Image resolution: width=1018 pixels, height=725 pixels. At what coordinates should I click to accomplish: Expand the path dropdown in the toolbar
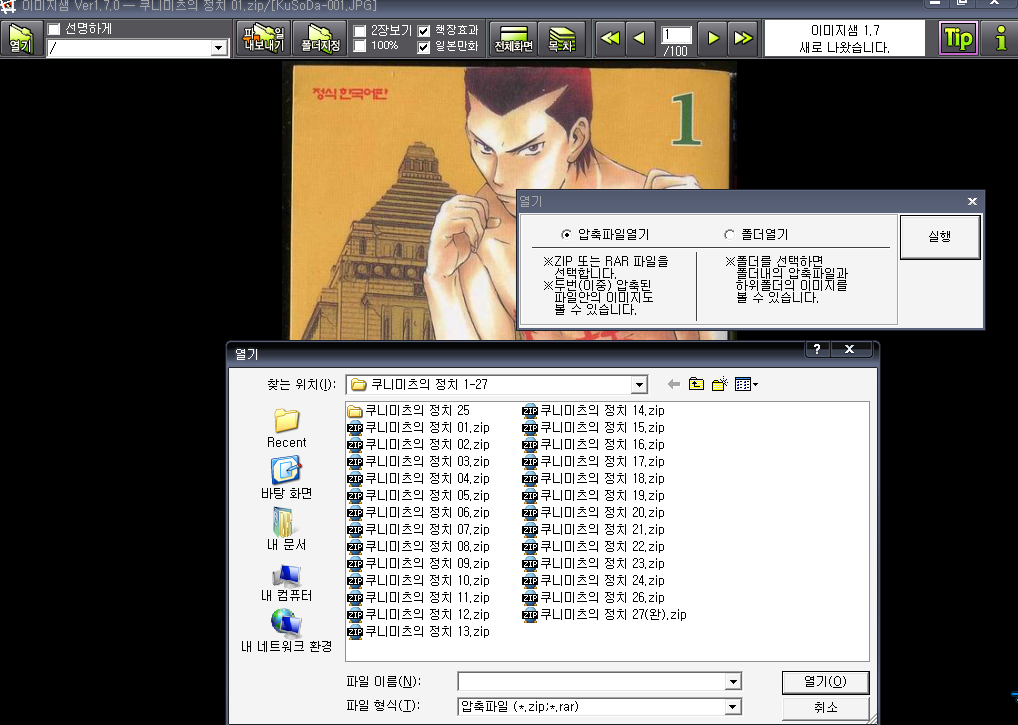click(218, 47)
